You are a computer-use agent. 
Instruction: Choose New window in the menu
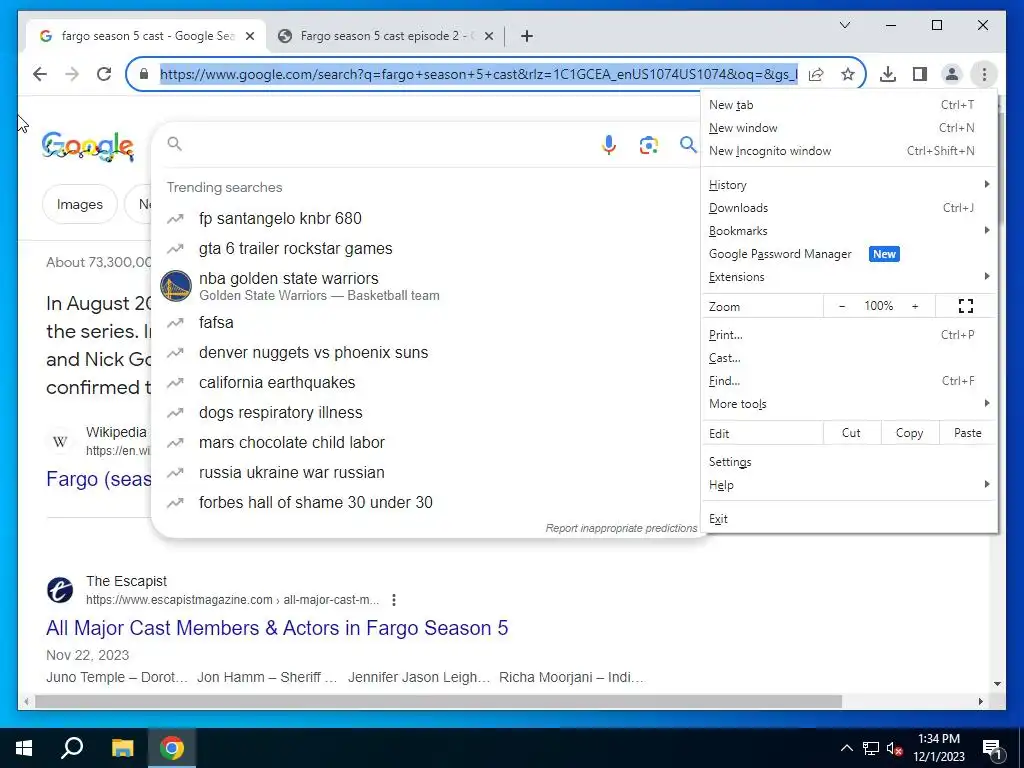[849, 127]
